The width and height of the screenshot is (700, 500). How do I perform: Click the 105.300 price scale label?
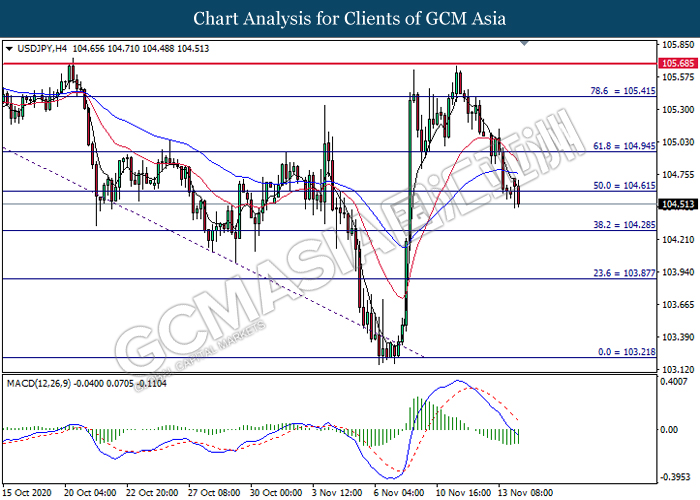678,109
